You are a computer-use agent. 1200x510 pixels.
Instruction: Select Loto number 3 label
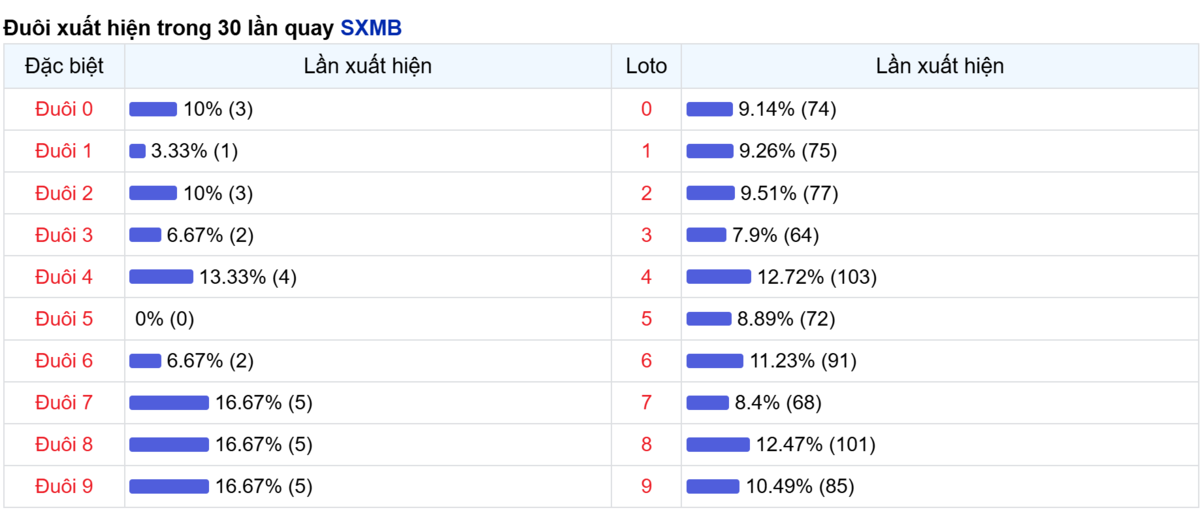pos(646,235)
